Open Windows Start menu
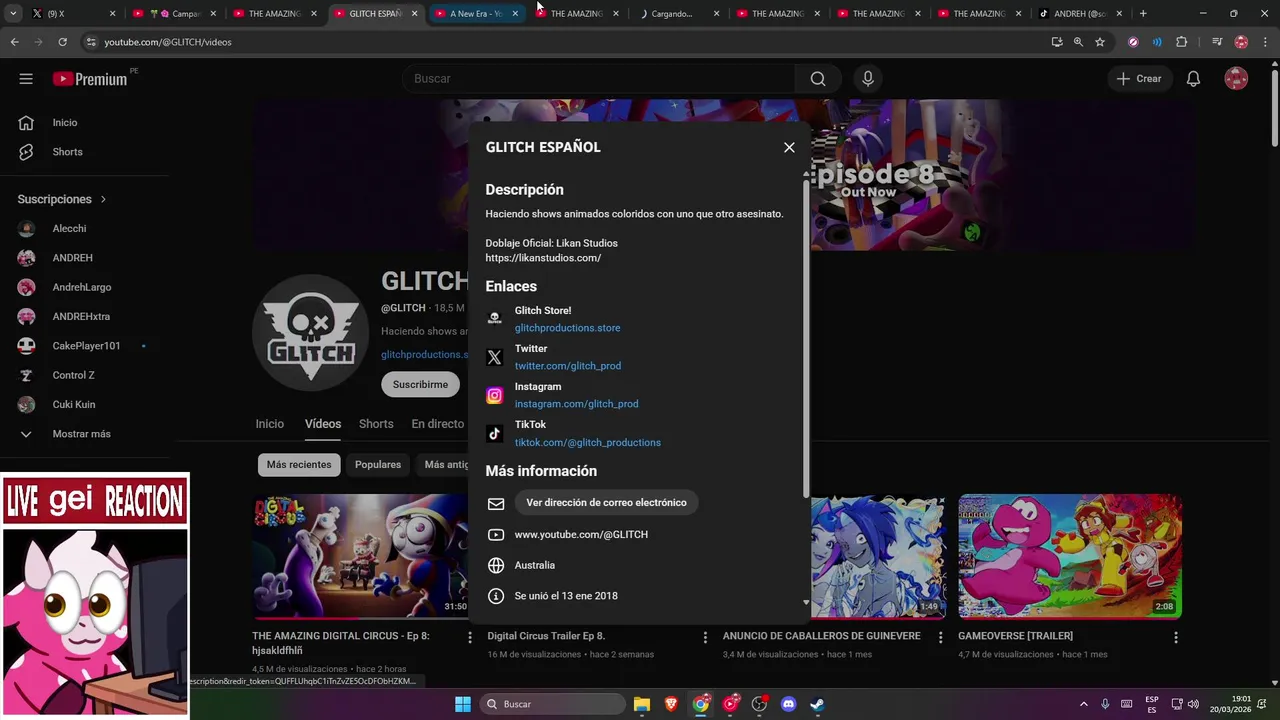Image resolution: width=1280 pixels, height=720 pixels. pyautogui.click(x=463, y=704)
